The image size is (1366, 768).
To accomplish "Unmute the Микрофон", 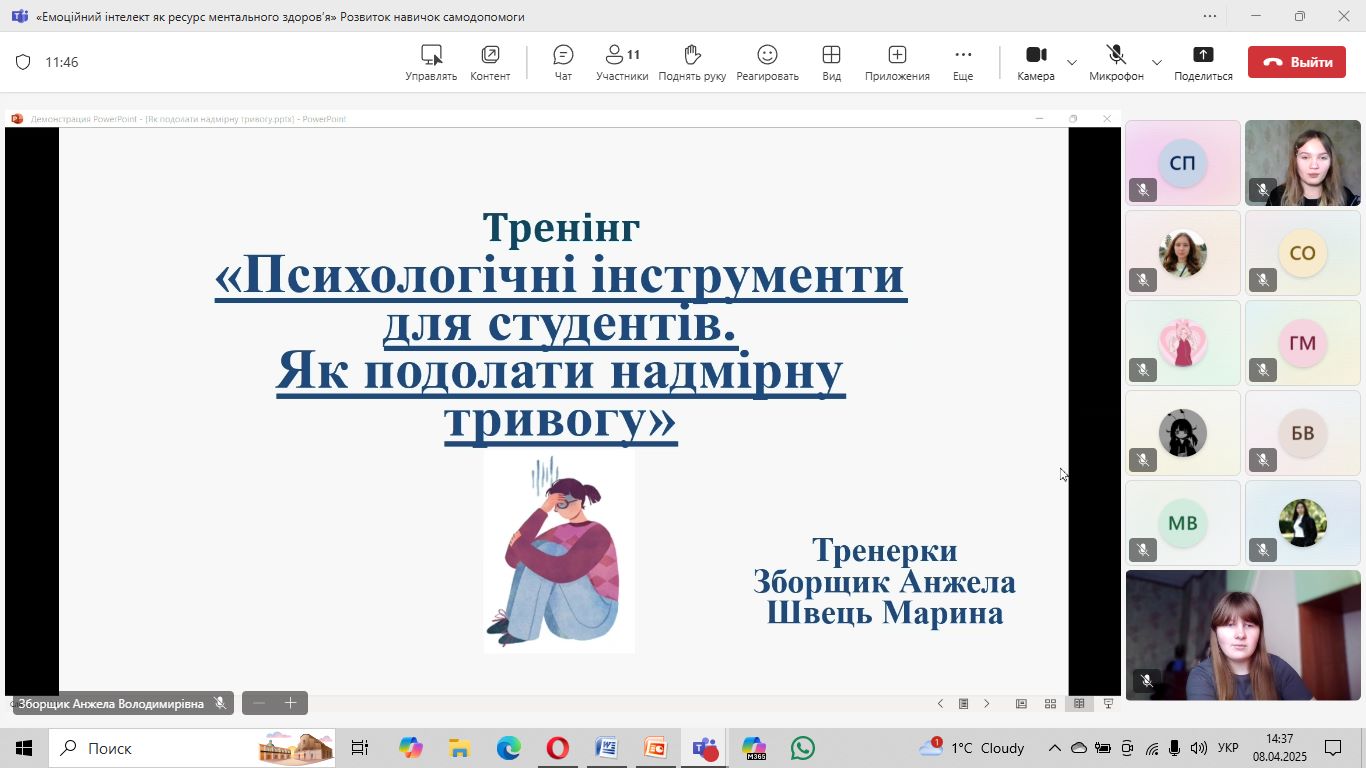I will pyautogui.click(x=1116, y=62).
